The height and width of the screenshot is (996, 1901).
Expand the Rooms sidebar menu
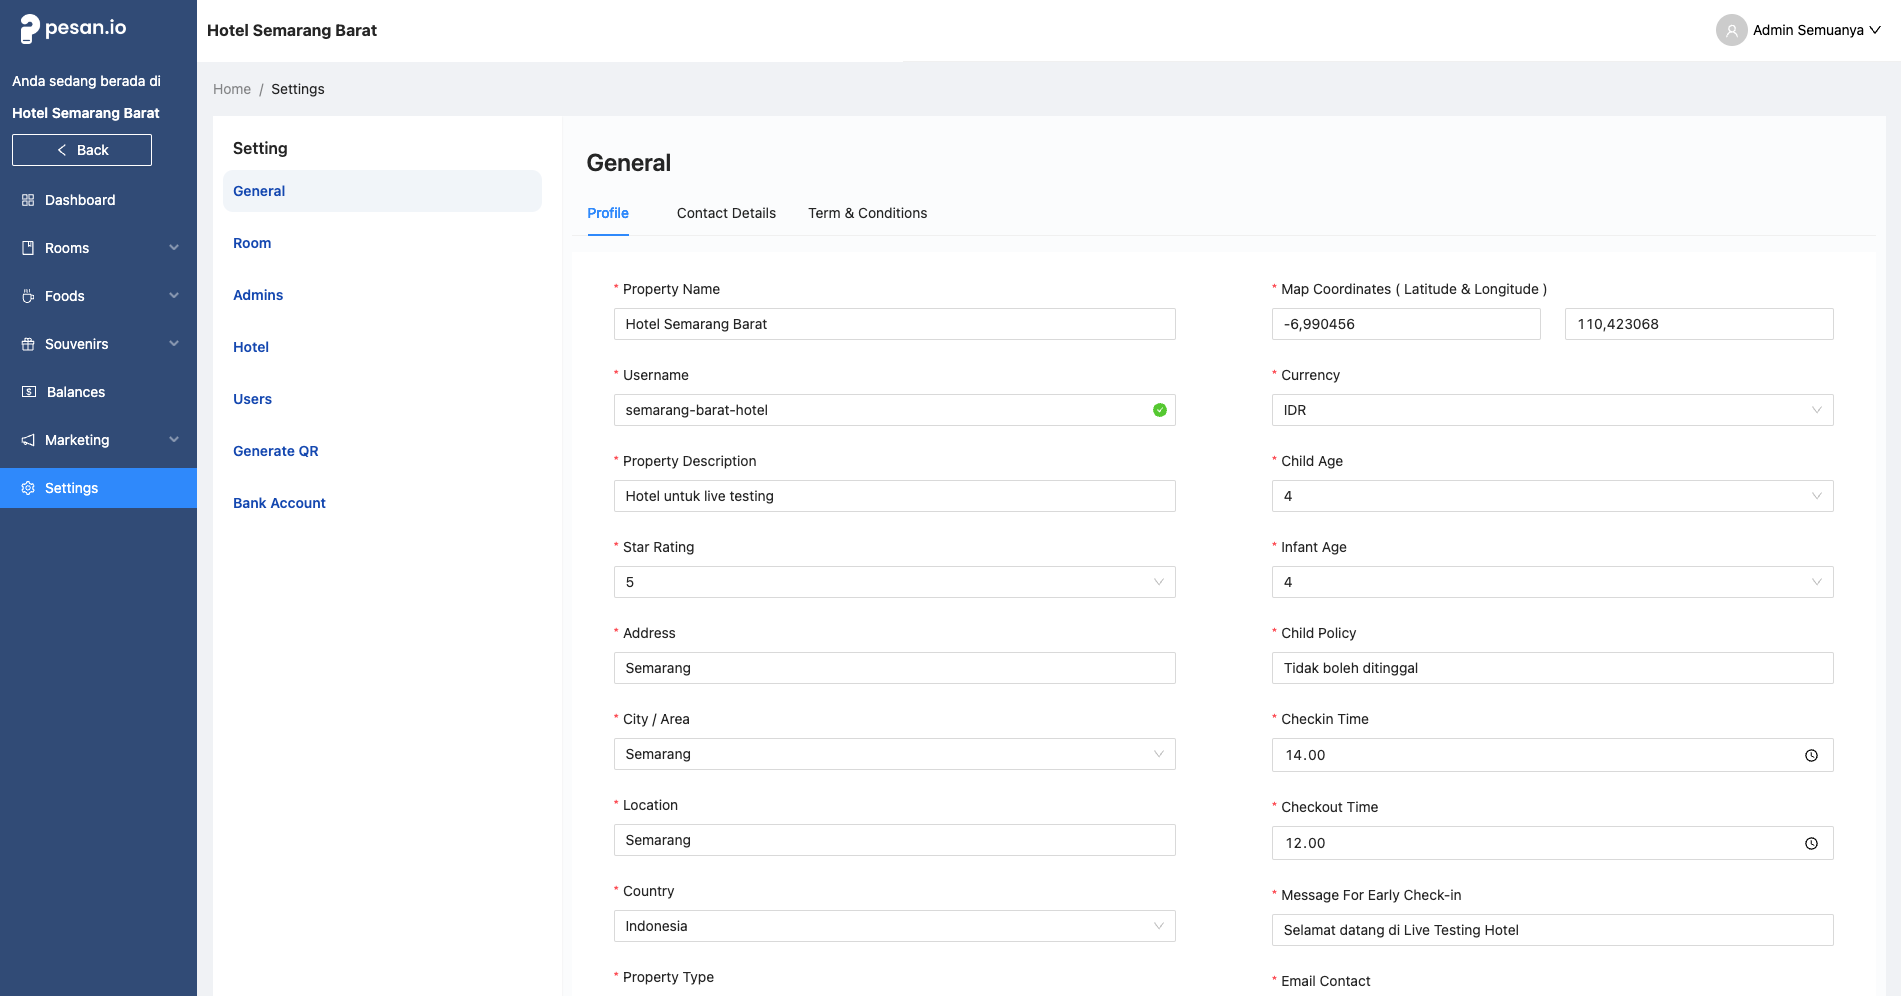98,248
